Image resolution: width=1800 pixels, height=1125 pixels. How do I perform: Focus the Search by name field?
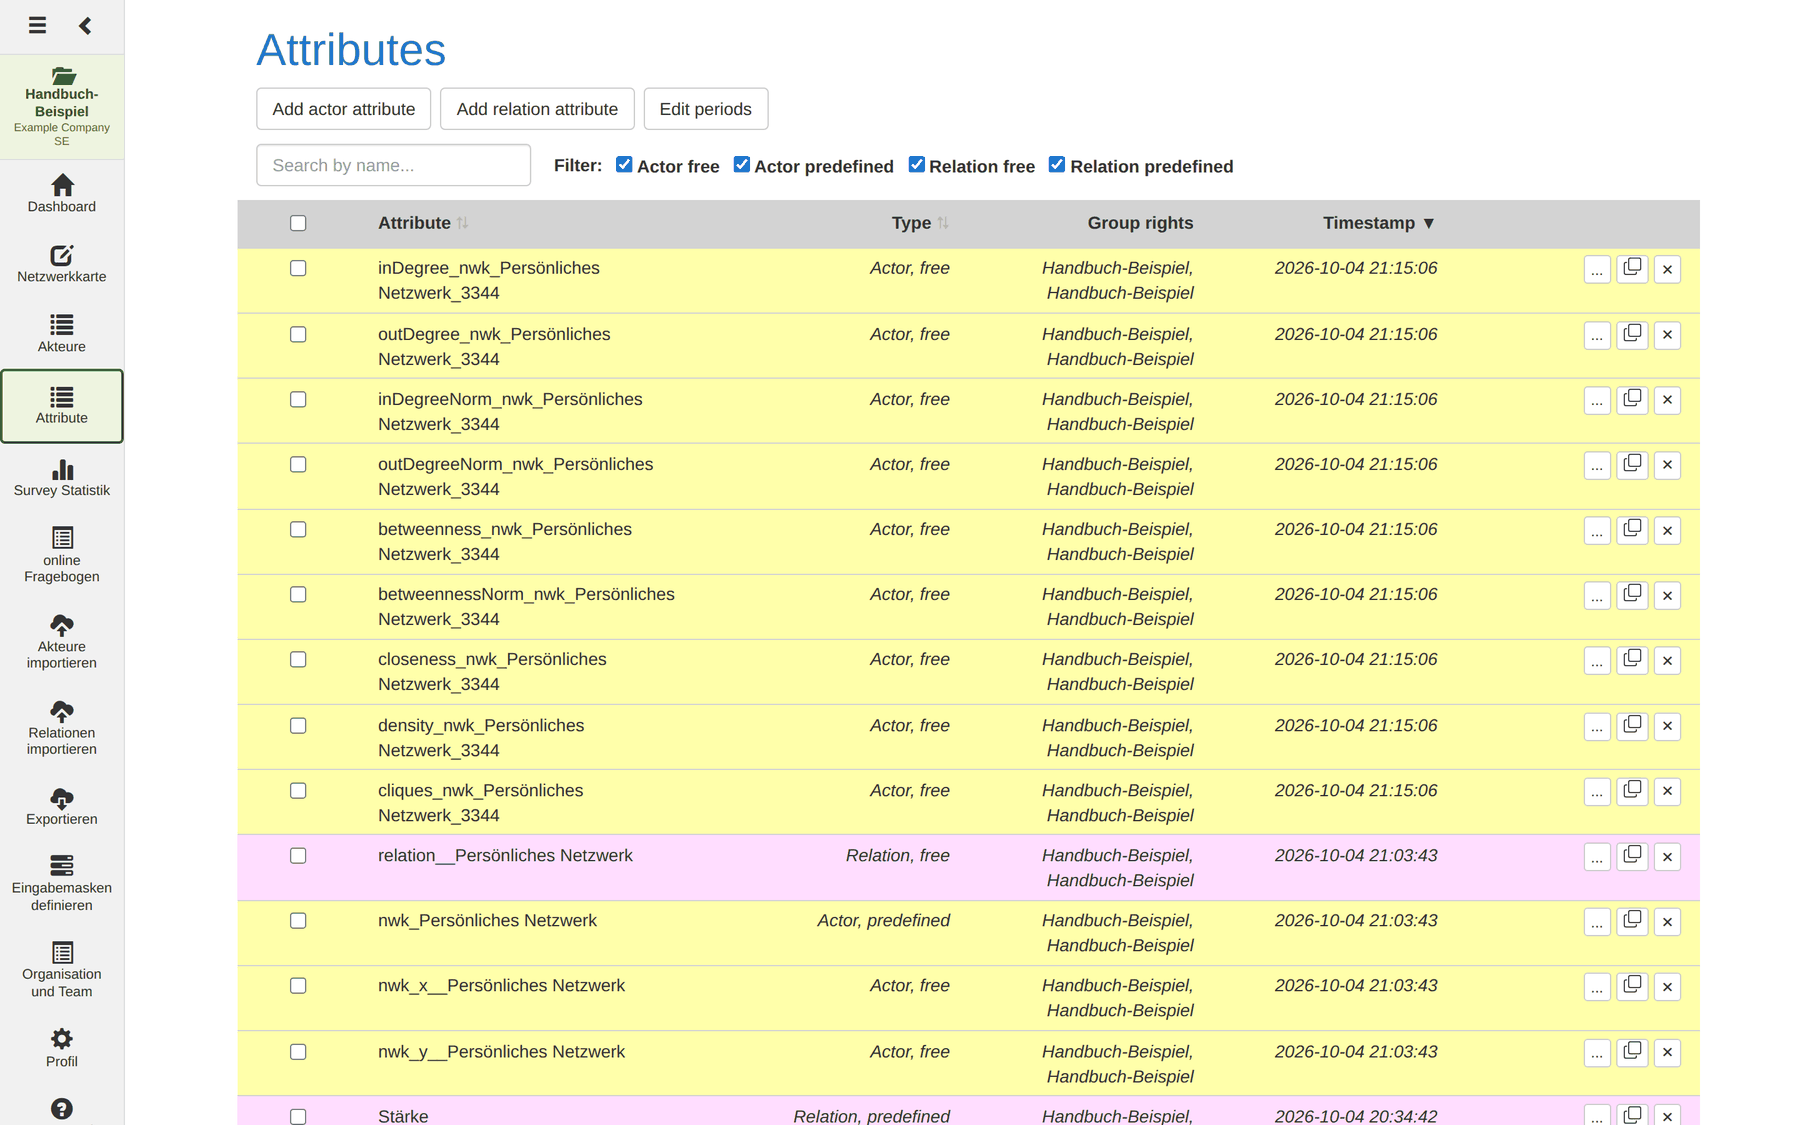click(394, 165)
